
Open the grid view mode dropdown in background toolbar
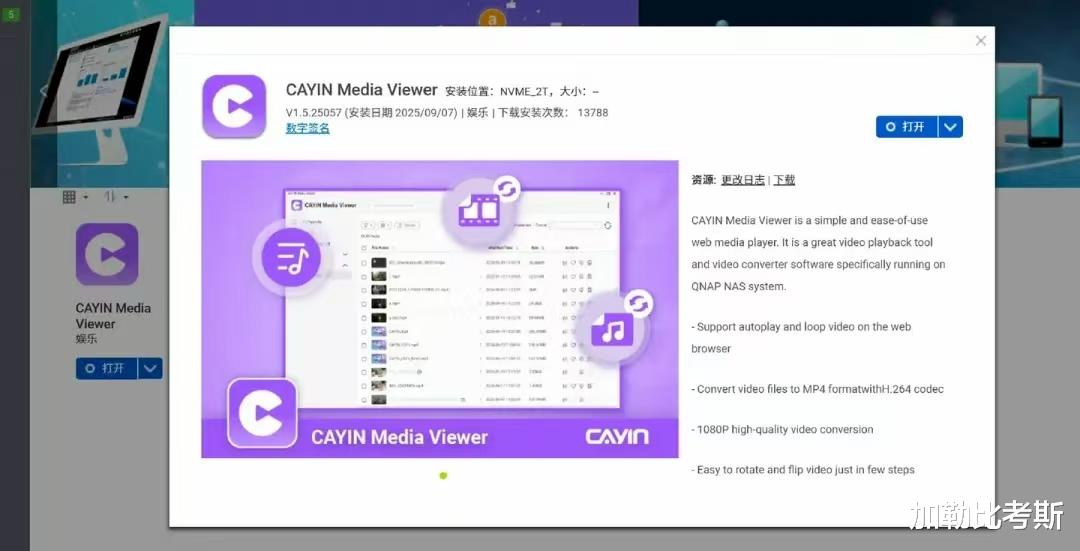tap(76, 197)
